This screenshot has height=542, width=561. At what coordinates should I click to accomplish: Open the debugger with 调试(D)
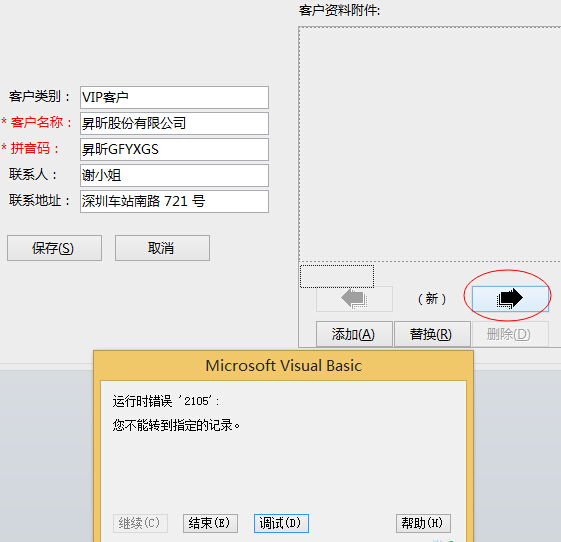tap(281, 523)
